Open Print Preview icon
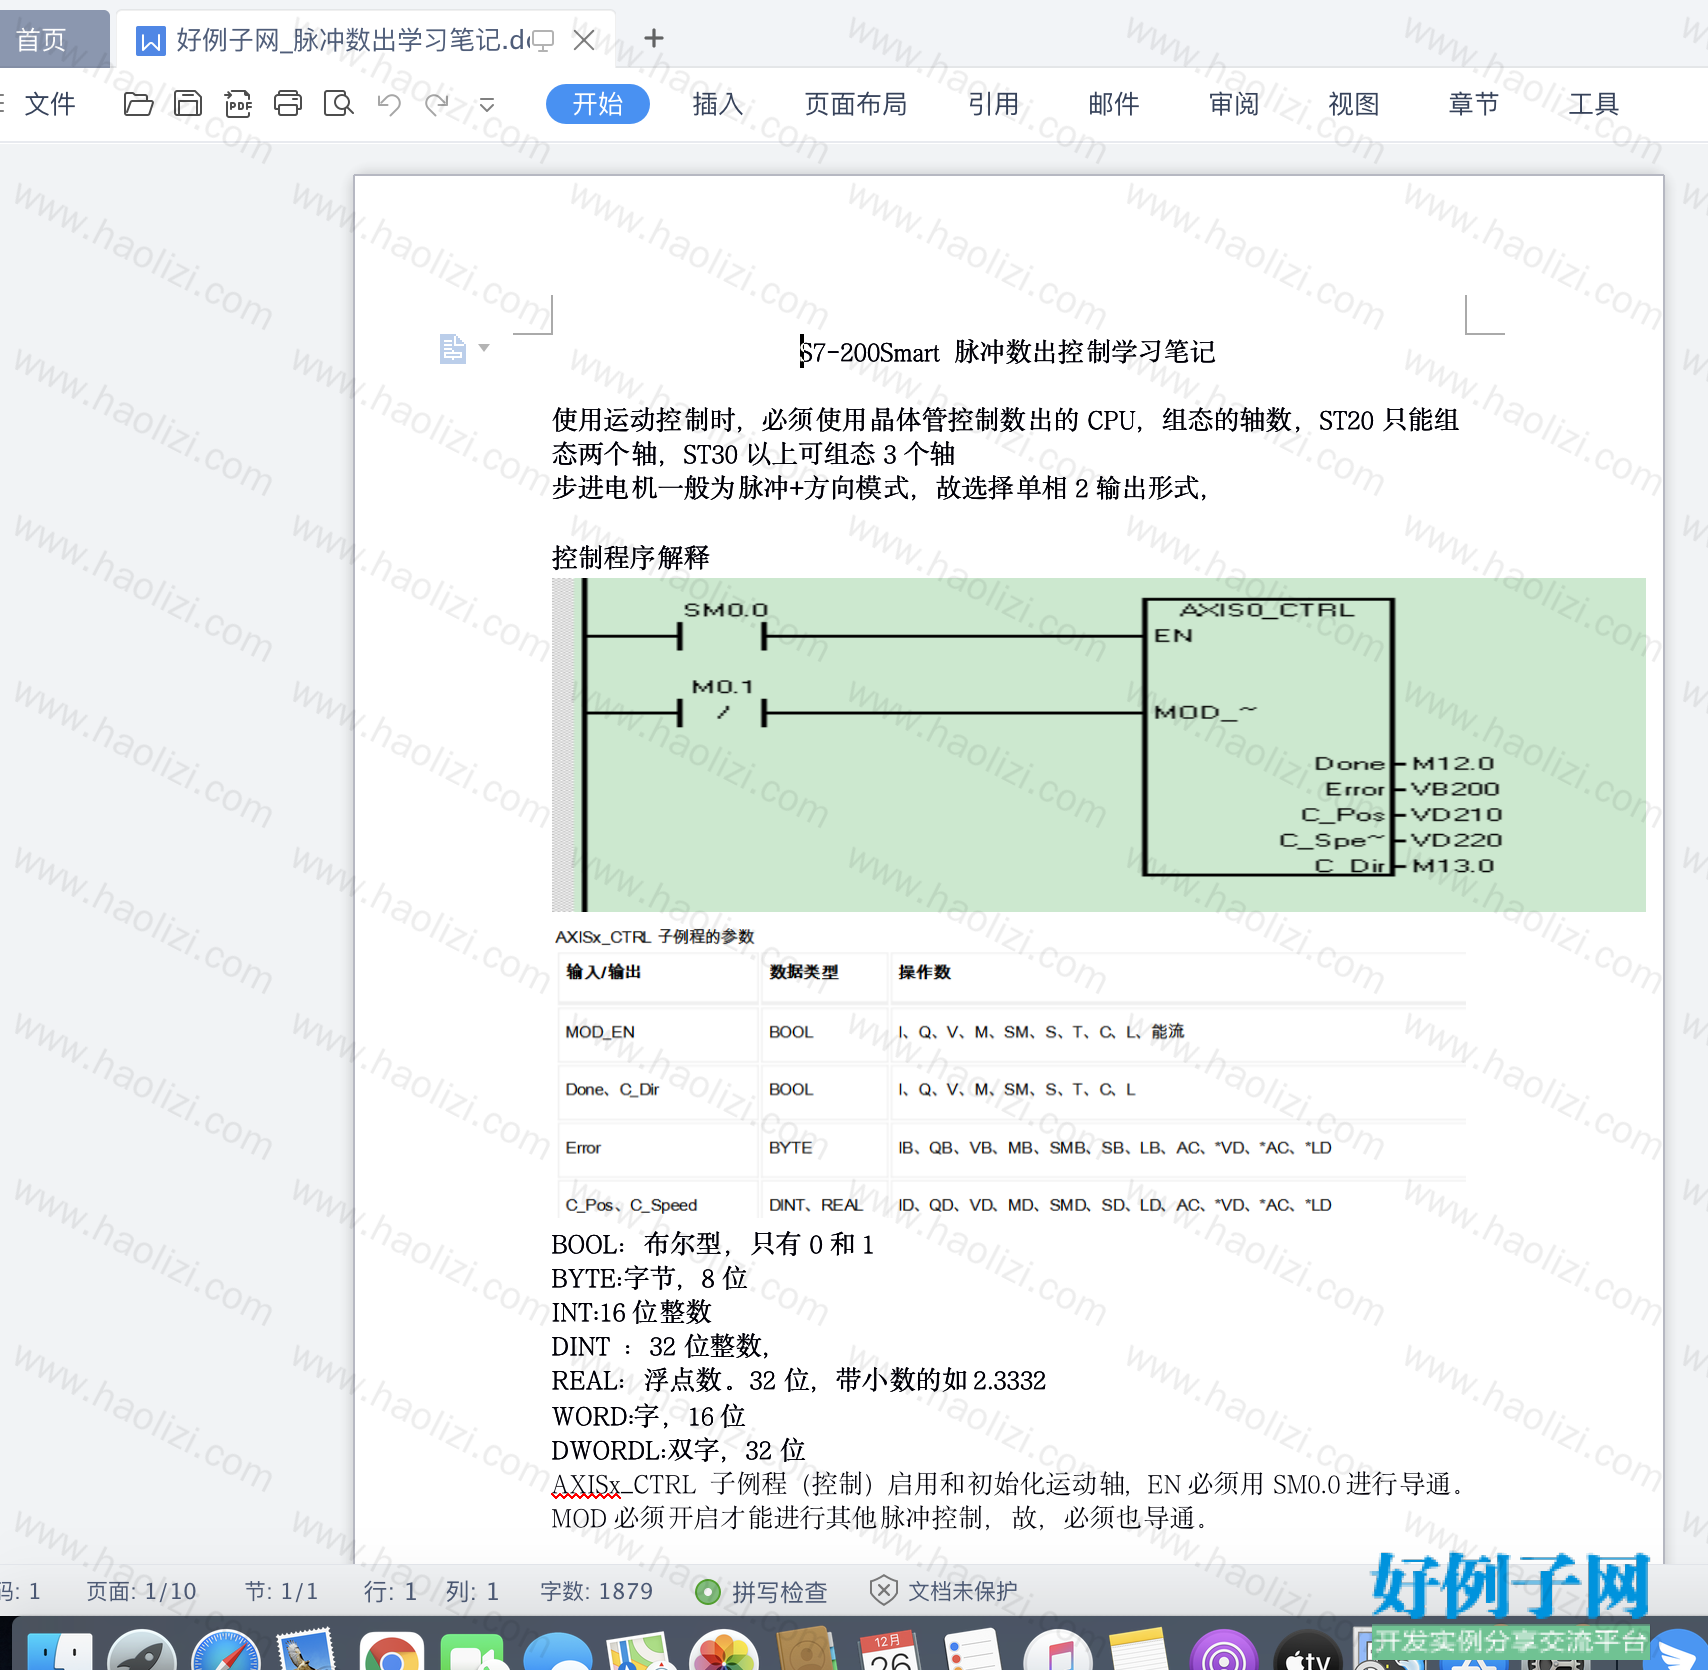Viewport: 1708px width, 1670px height. [x=339, y=104]
